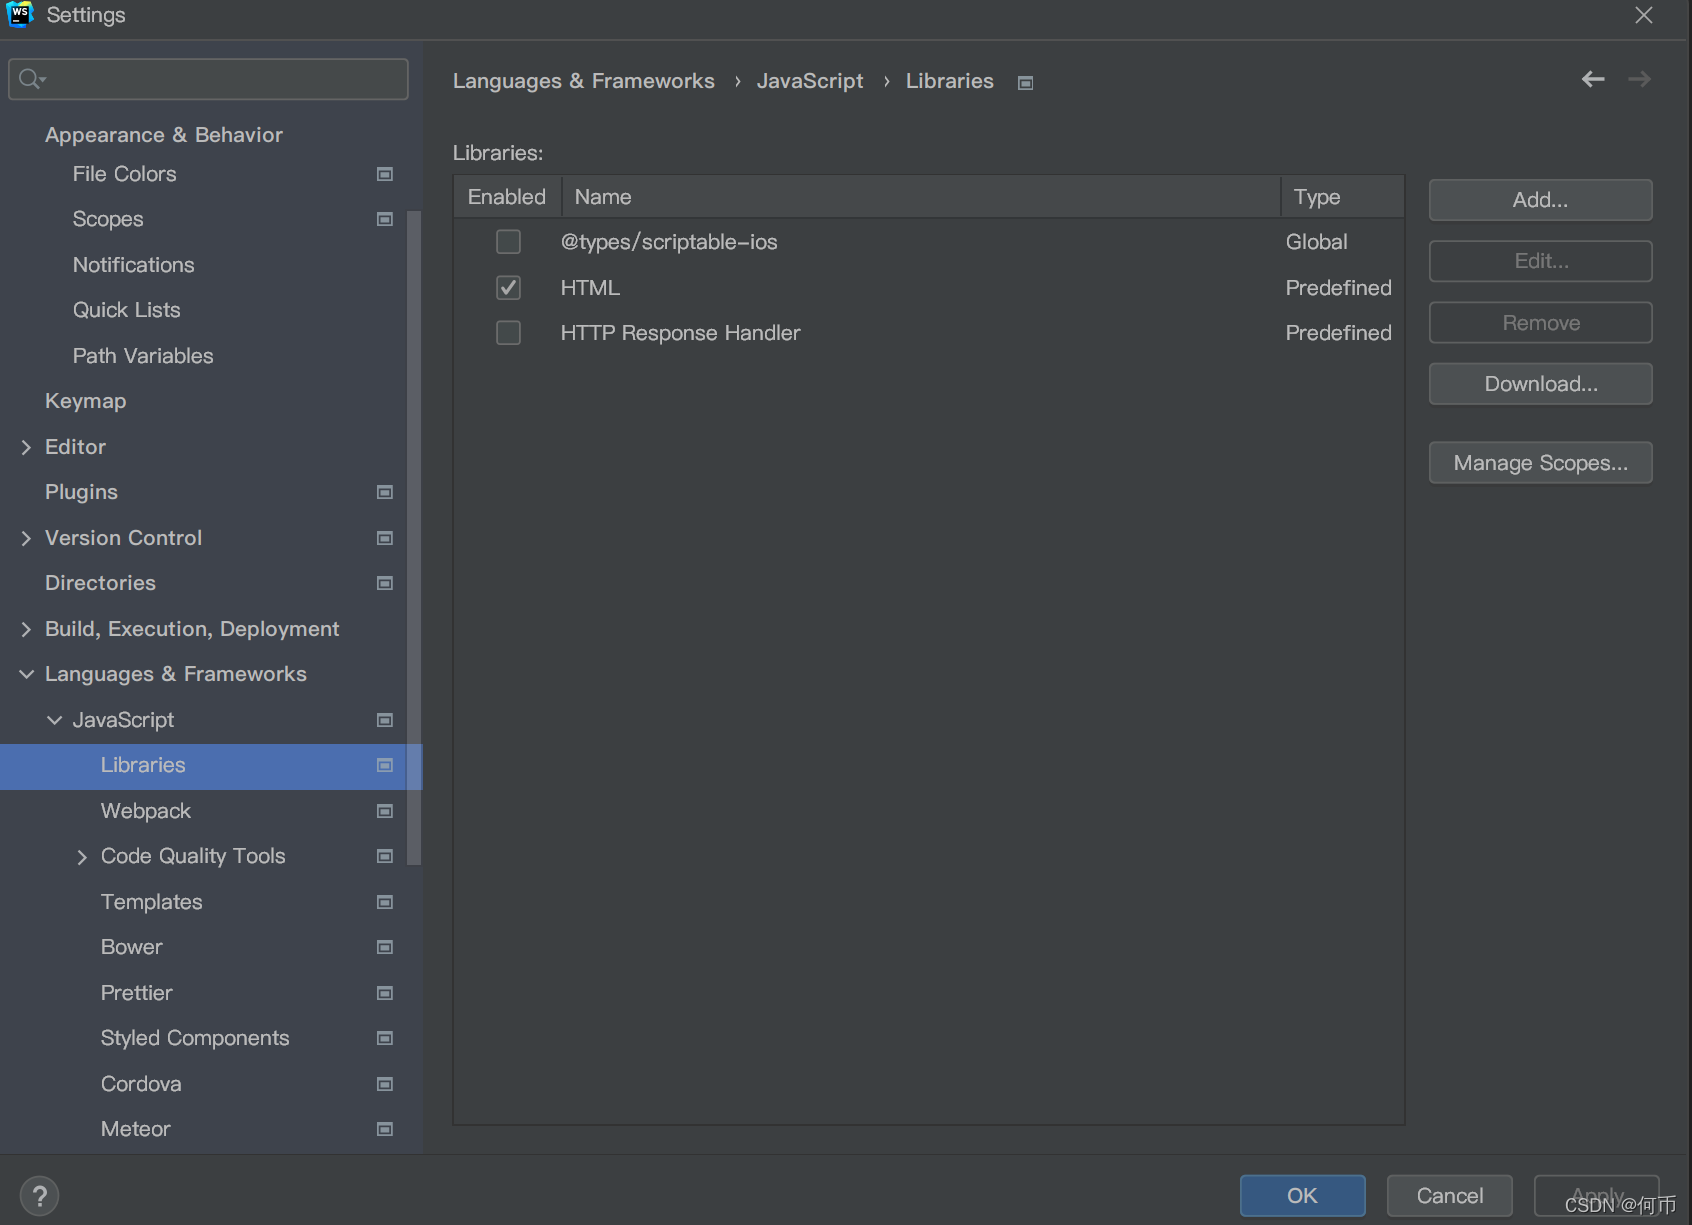Screen dimensions: 1692x1225
Task: Open Manage Scopes... dialog
Action: [x=1540, y=463]
